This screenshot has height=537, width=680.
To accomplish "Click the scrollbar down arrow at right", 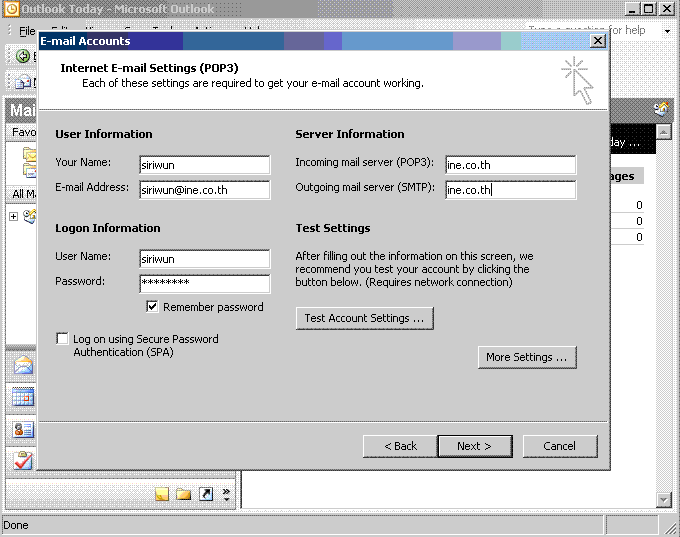I will (663, 499).
